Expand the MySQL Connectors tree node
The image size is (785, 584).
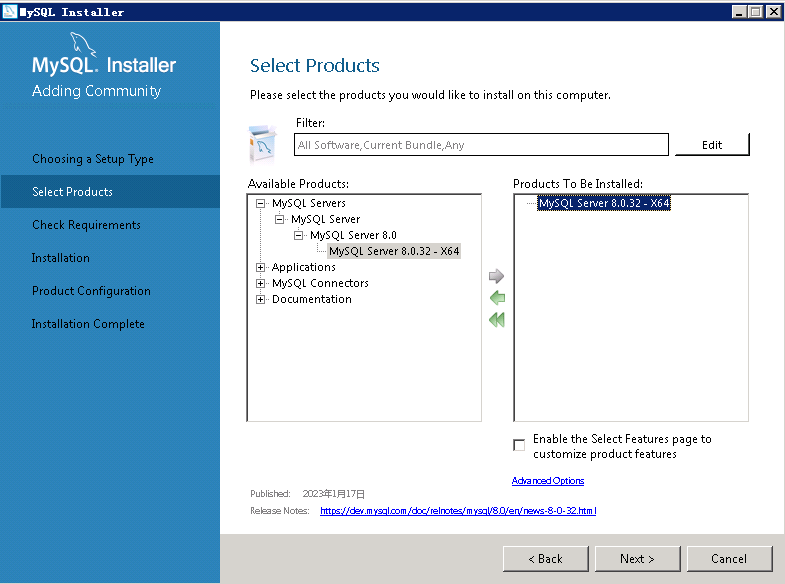[x=260, y=283]
